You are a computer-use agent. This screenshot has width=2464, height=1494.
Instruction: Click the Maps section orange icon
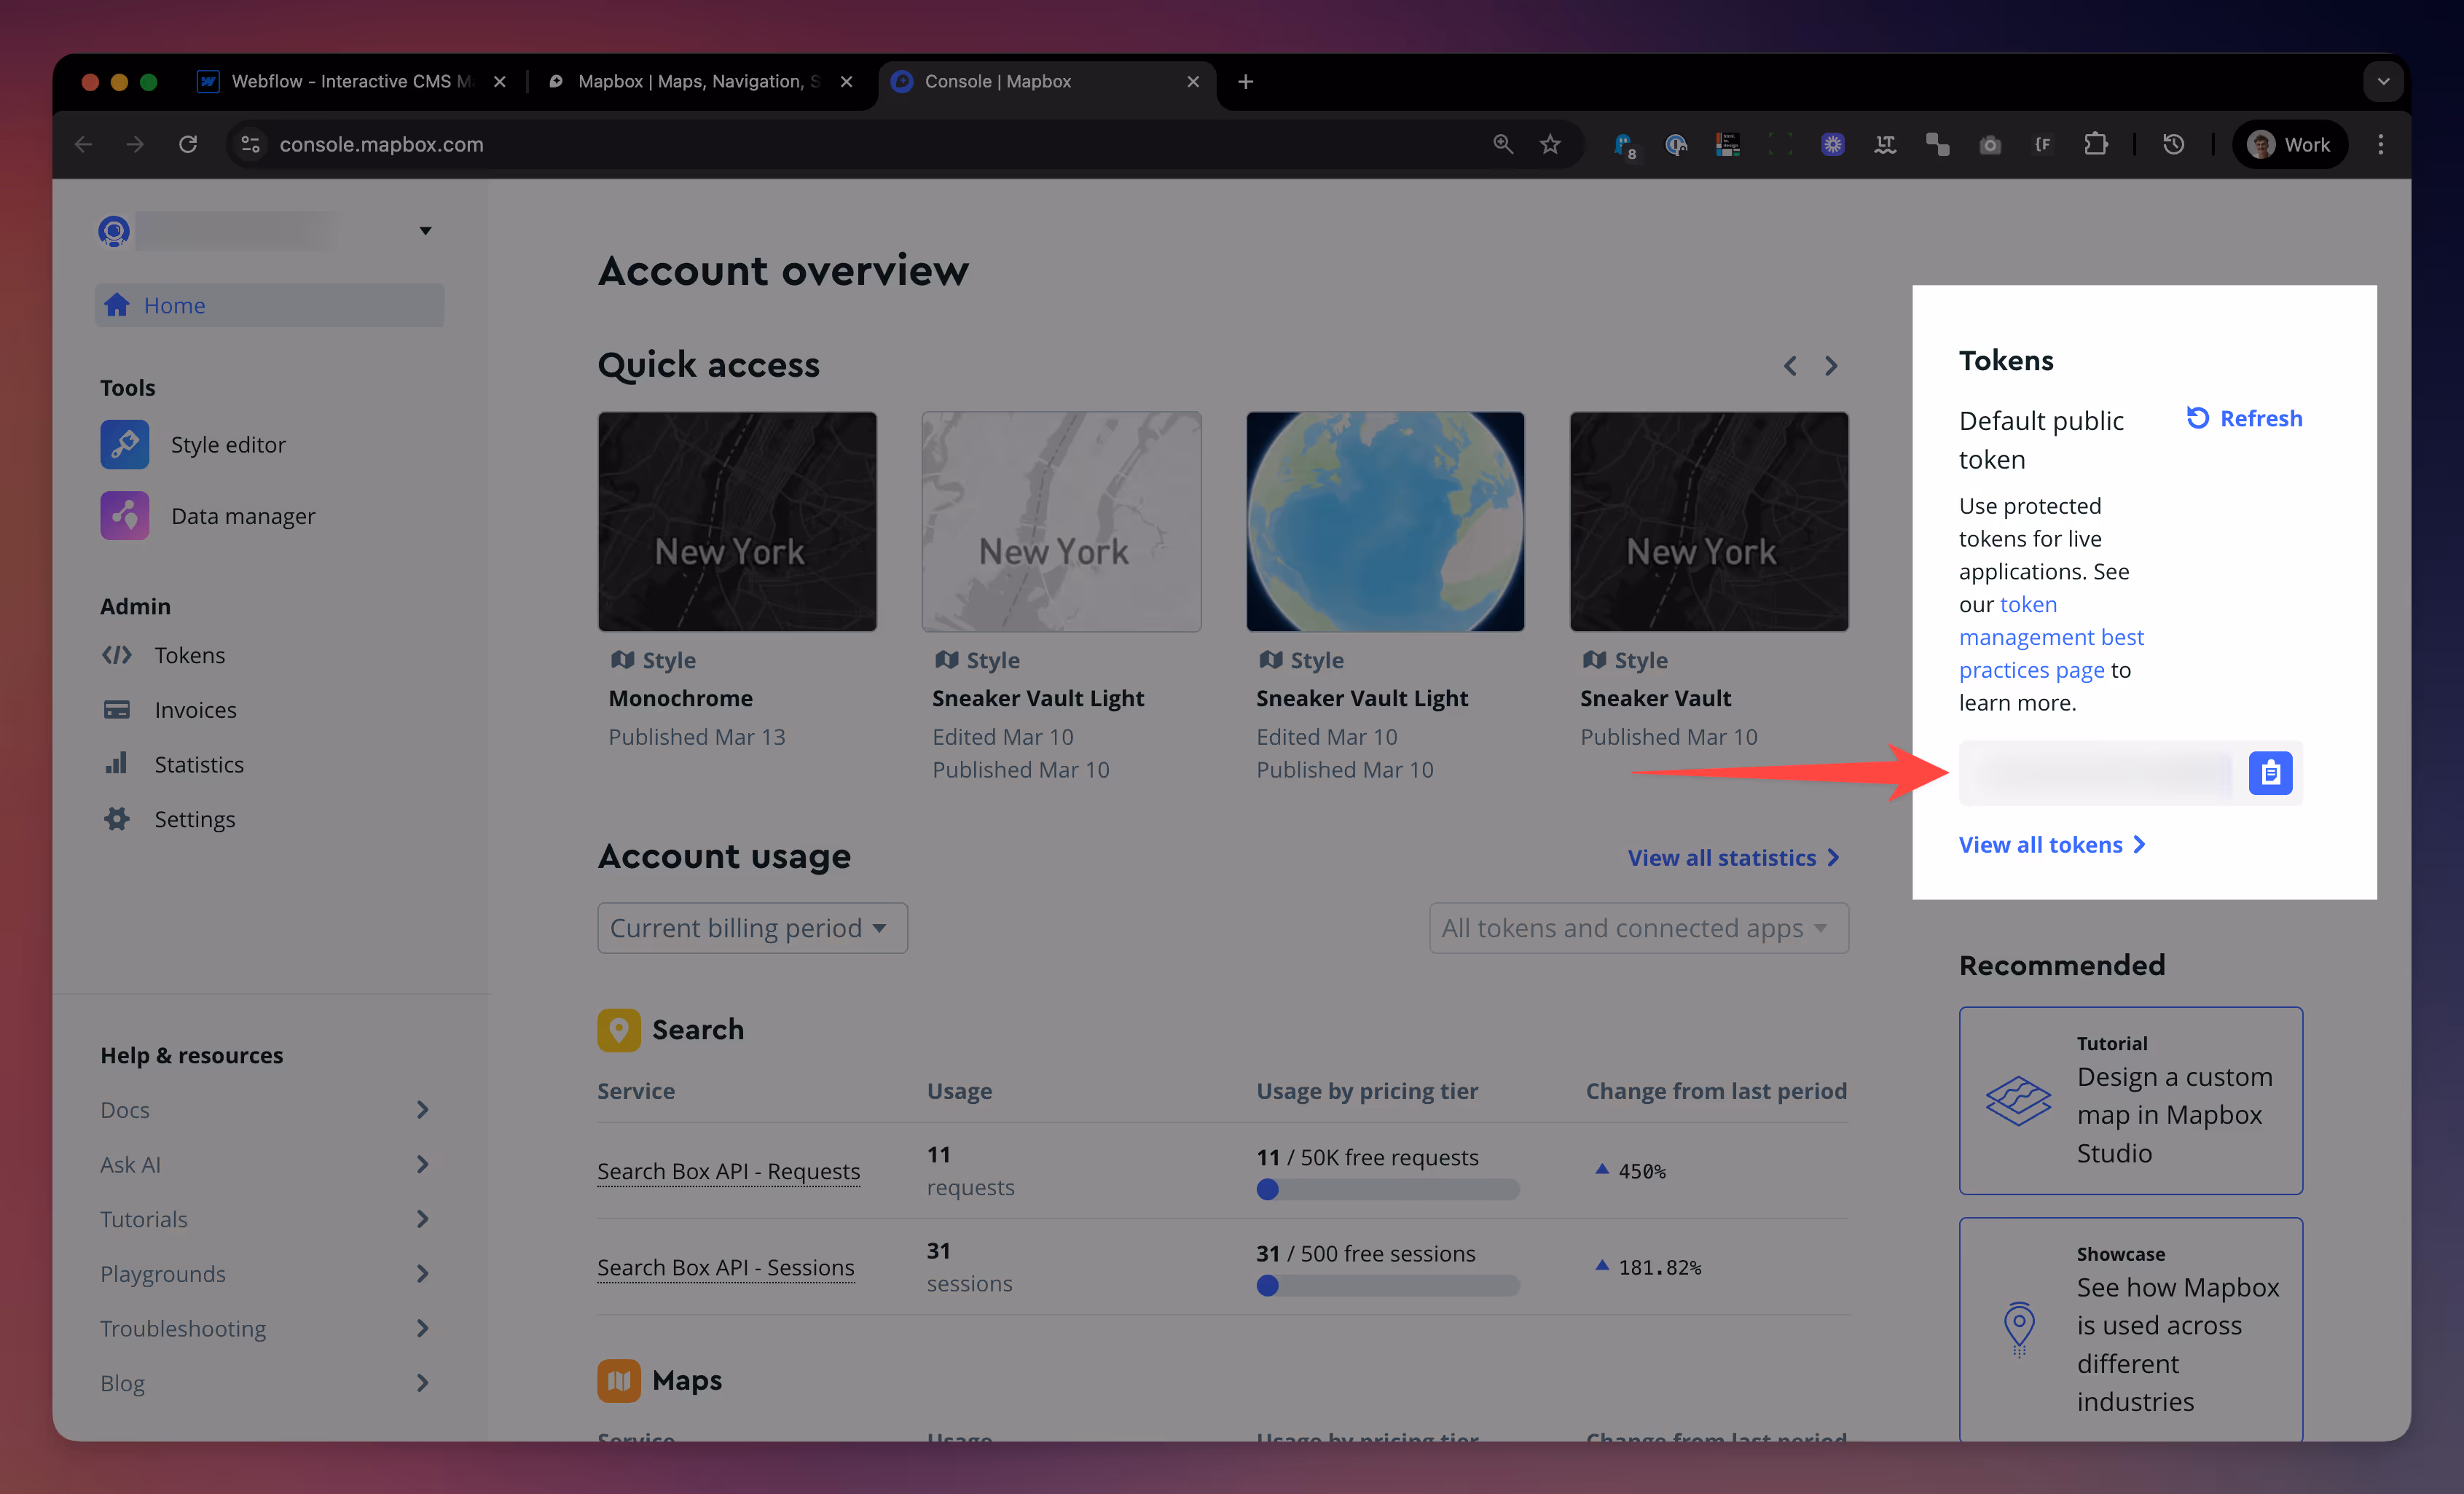pos(619,1381)
